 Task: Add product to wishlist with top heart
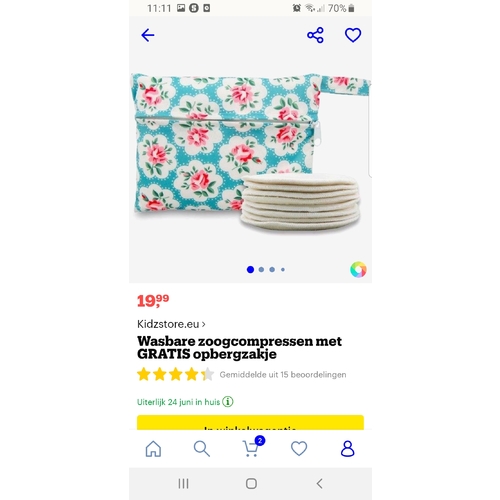coord(353,35)
